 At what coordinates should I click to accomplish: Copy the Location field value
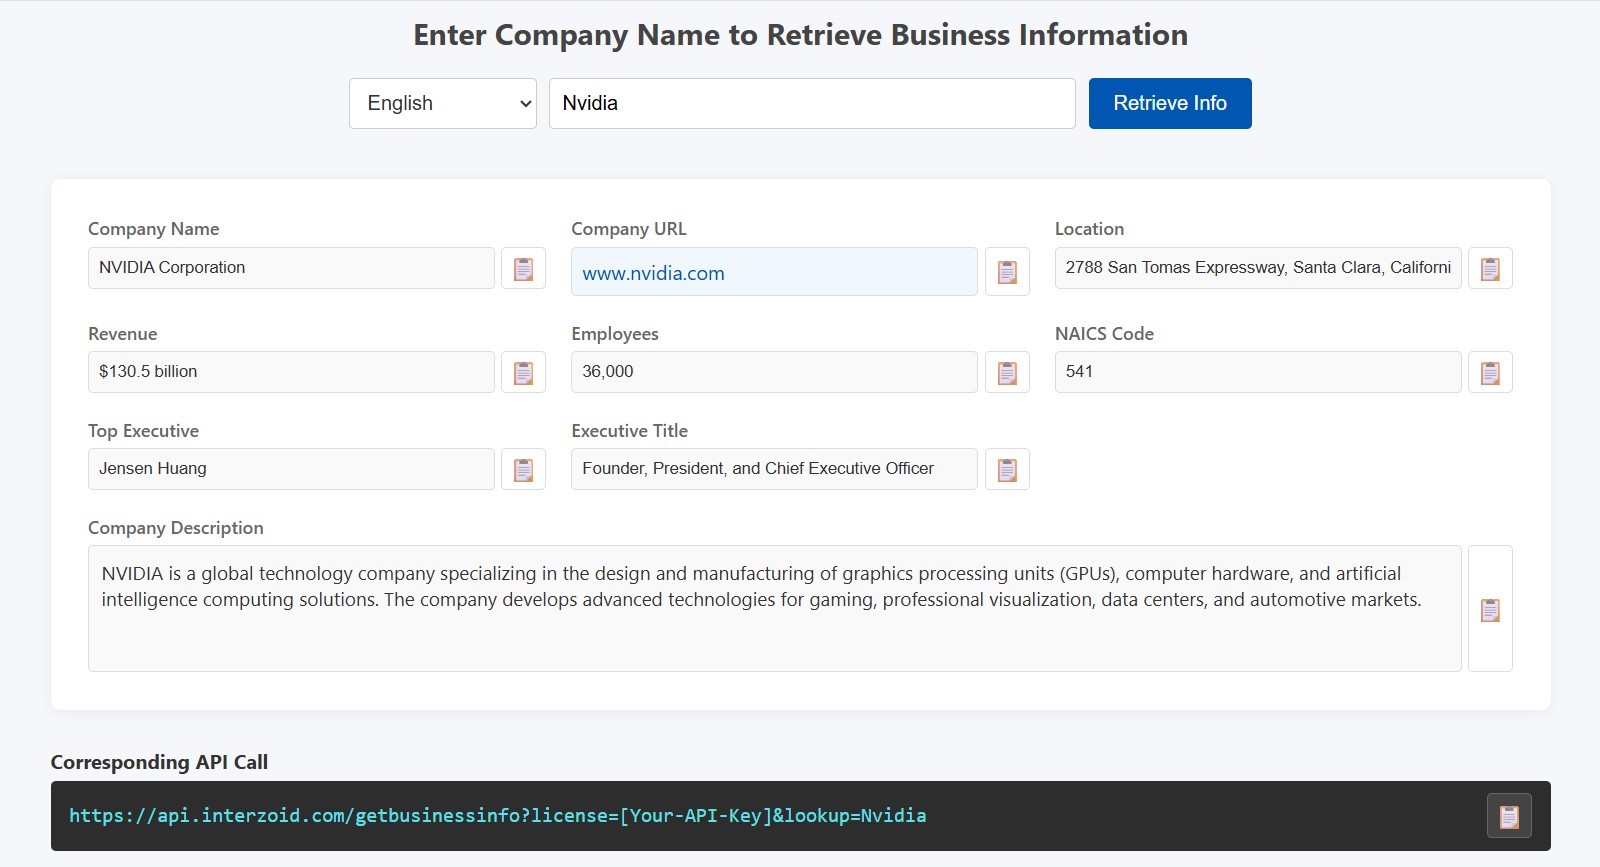(1490, 268)
